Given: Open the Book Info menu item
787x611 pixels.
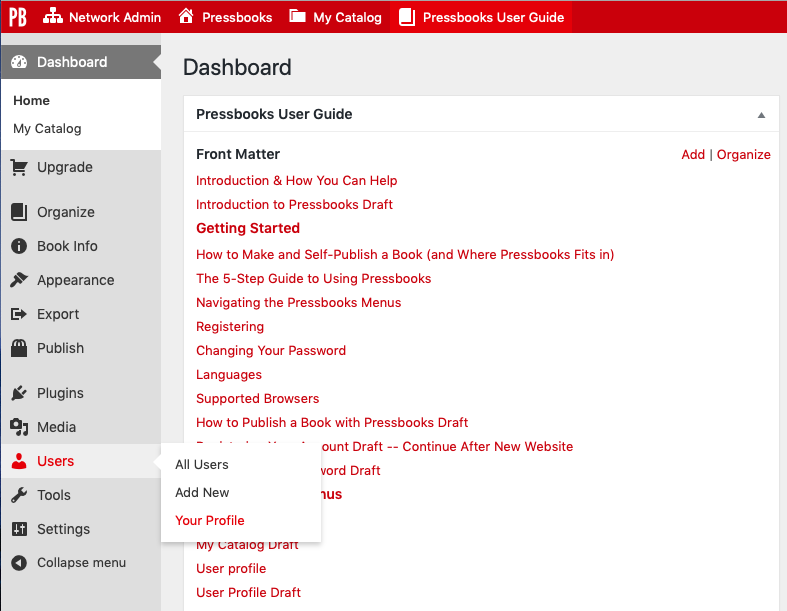Looking at the screenshot, I should [x=81, y=246].
